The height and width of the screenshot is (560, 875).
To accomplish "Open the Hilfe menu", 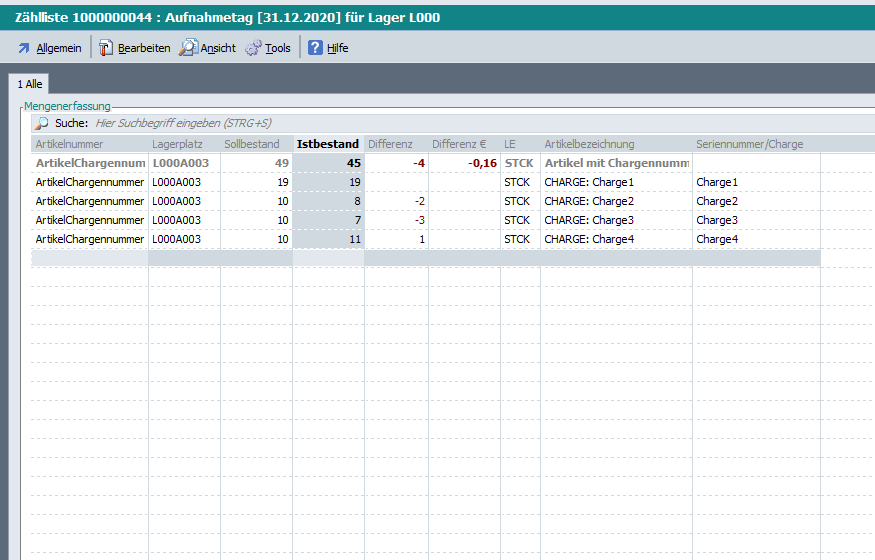I will click(x=337, y=48).
